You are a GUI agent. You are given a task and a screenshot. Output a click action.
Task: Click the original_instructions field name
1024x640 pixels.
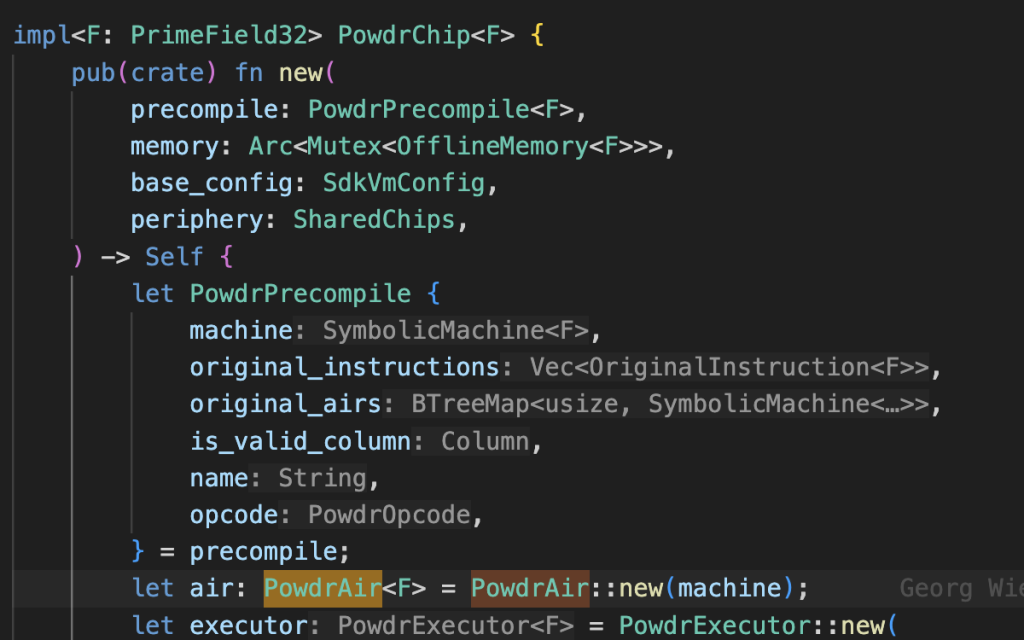[344, 367]
